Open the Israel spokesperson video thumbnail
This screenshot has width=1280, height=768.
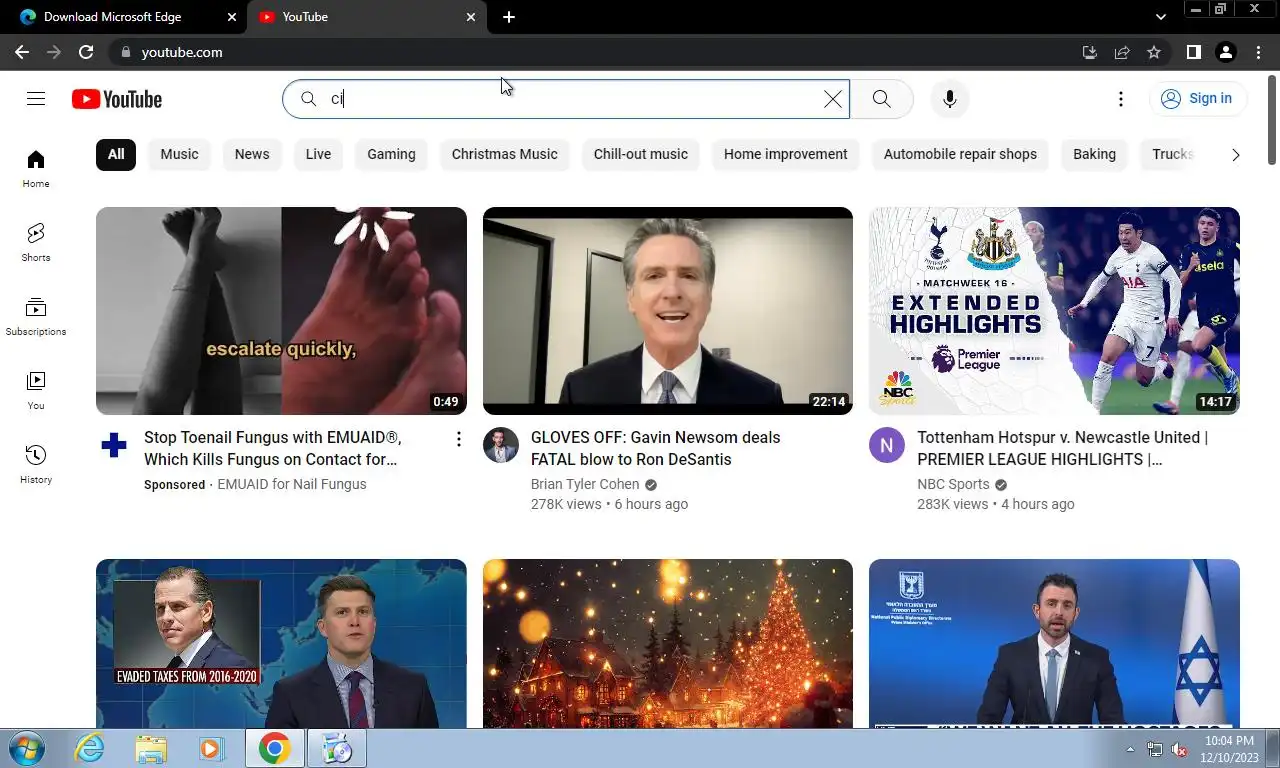tap(1054, 643)
